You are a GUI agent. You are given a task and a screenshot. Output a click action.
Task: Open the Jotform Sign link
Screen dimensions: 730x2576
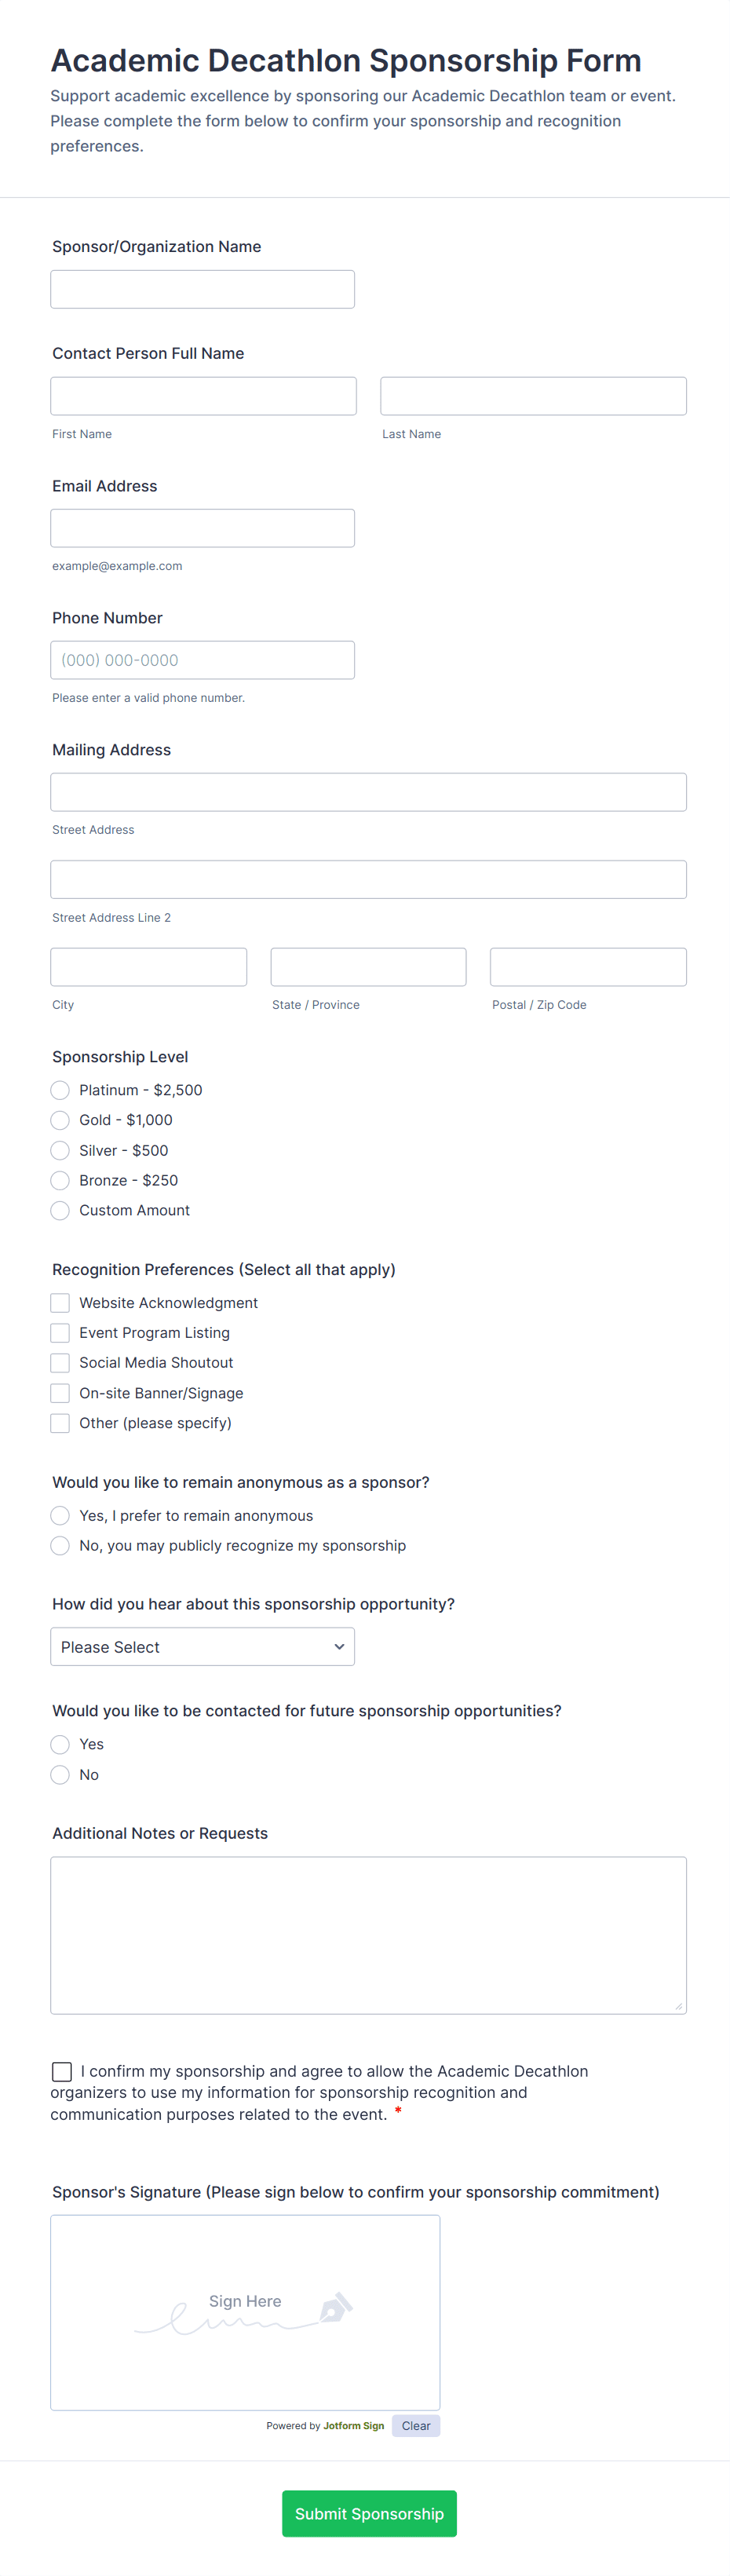coord(353,2425)
